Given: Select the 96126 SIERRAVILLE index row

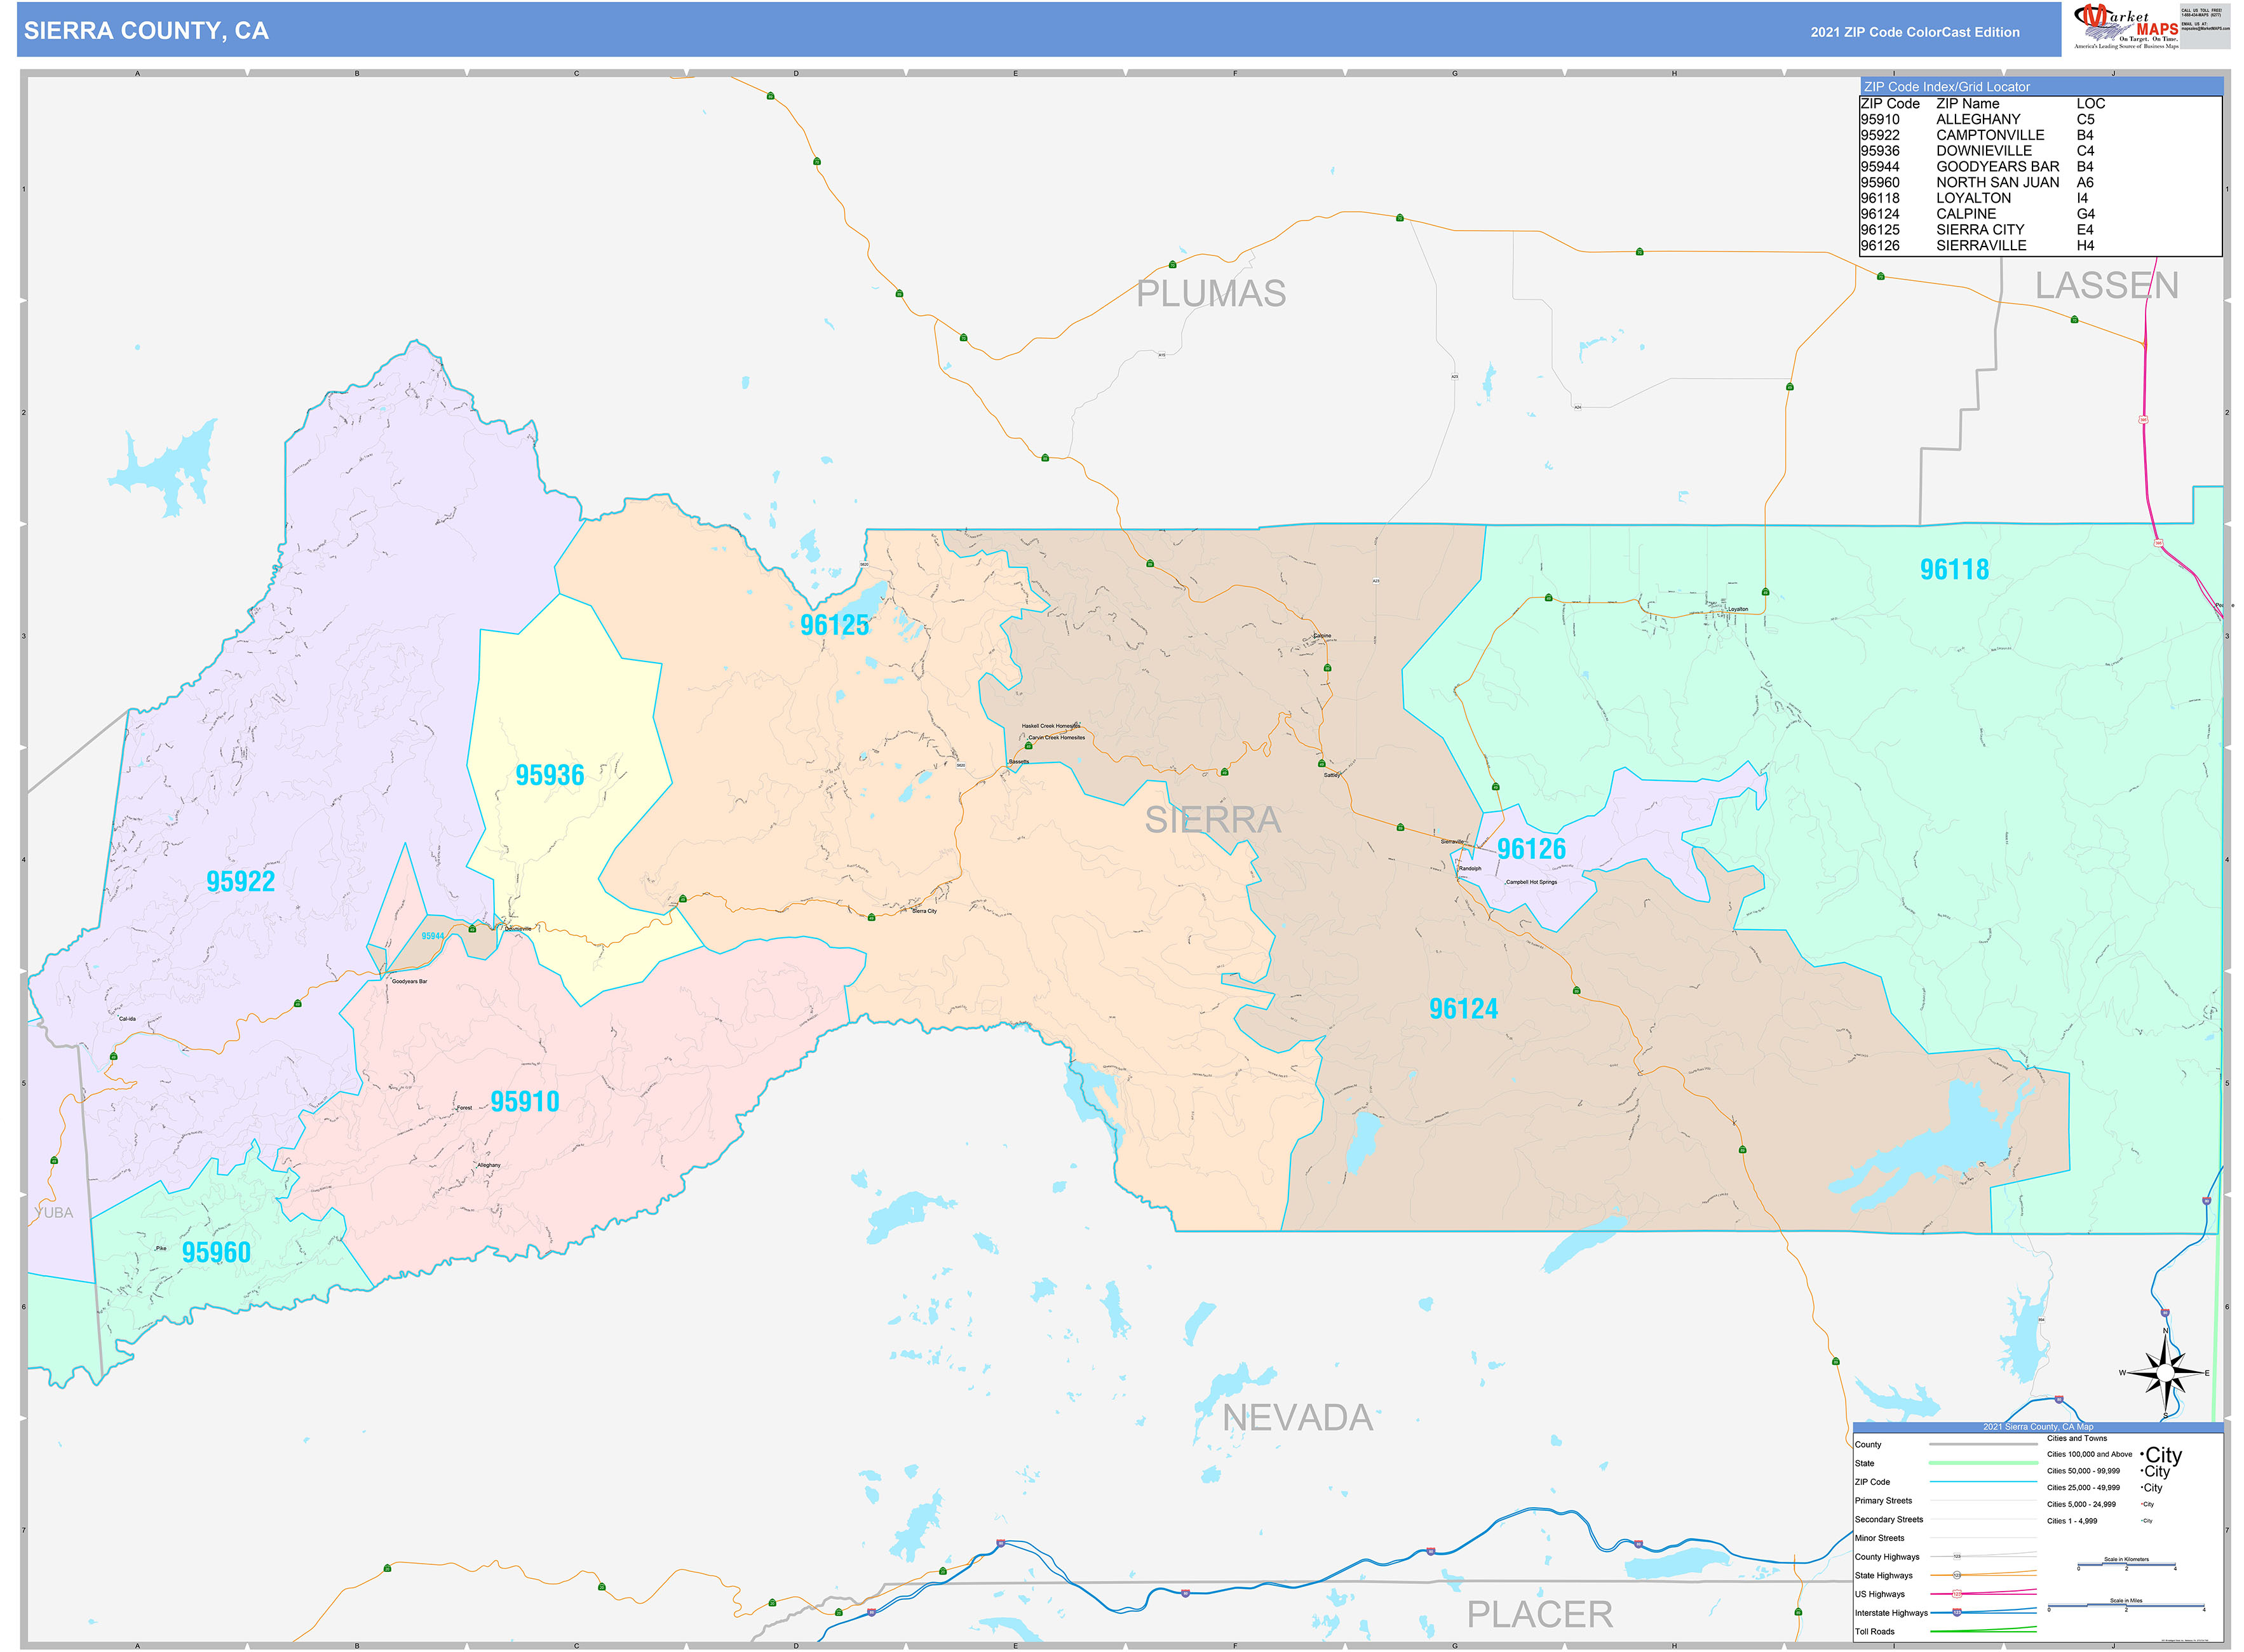Looking at the screenshot, I should (x=2040, y=246).
